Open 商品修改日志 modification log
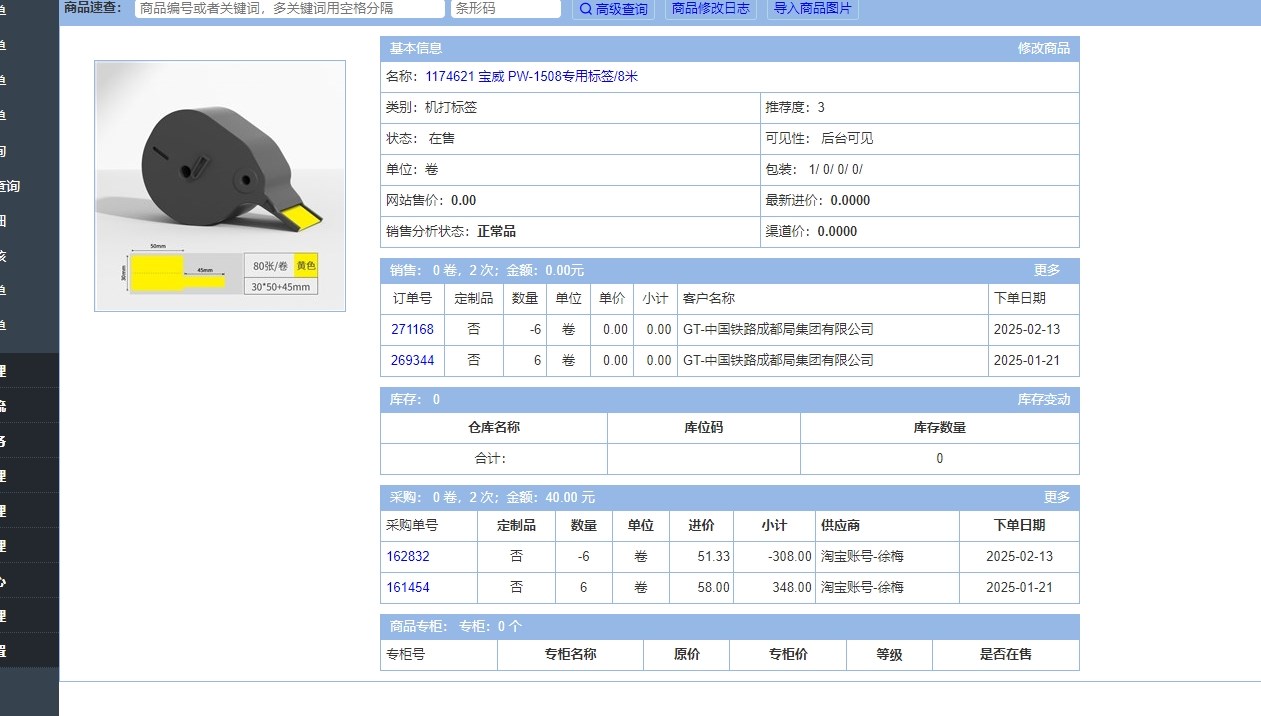The width and height of the screenshot is (1261, 716). tap(711, 8)
